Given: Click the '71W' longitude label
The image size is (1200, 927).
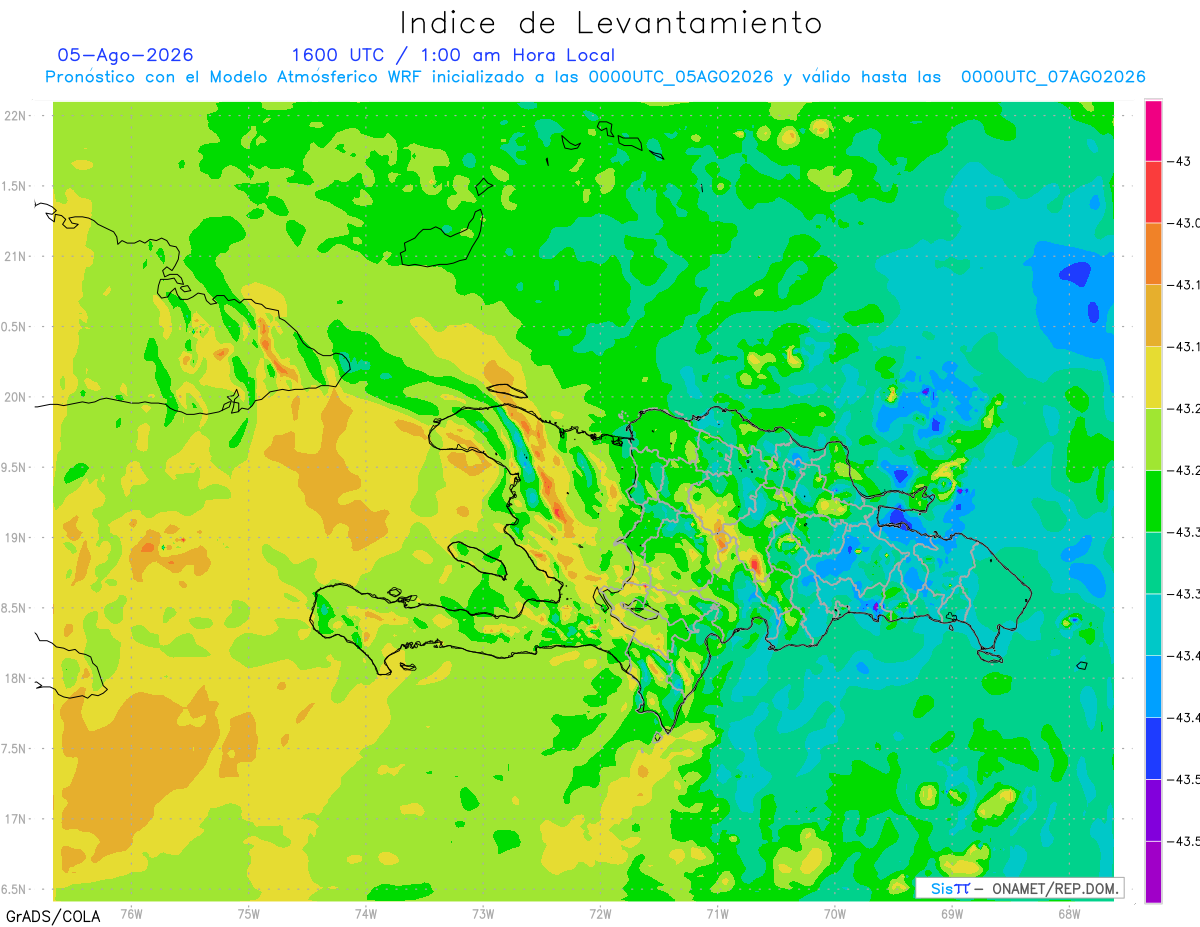Looking at the screenshot, I should 717,913.
